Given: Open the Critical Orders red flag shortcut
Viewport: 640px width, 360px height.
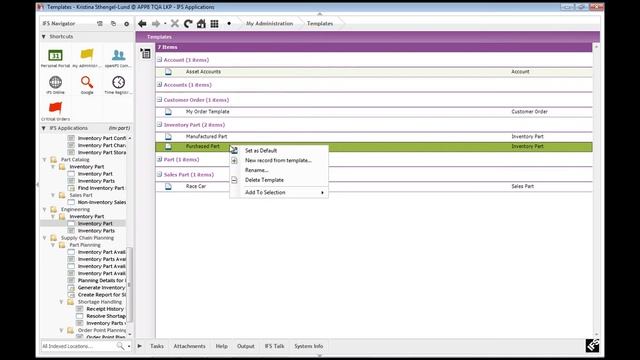Looking at the screenshot, I should click(x=56, y=108).
